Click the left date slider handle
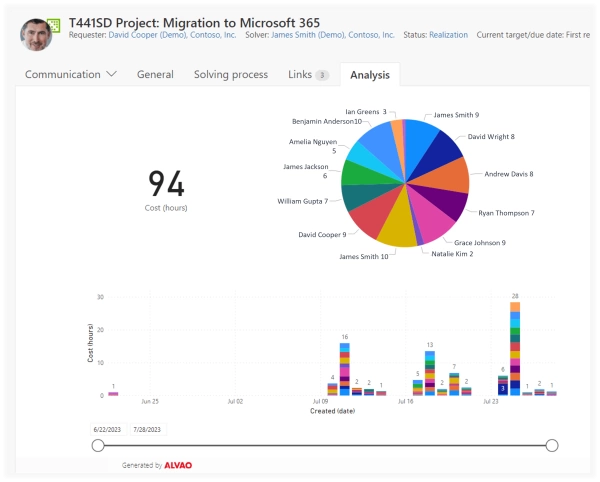600x482 pixels. (x=98, y=445)
